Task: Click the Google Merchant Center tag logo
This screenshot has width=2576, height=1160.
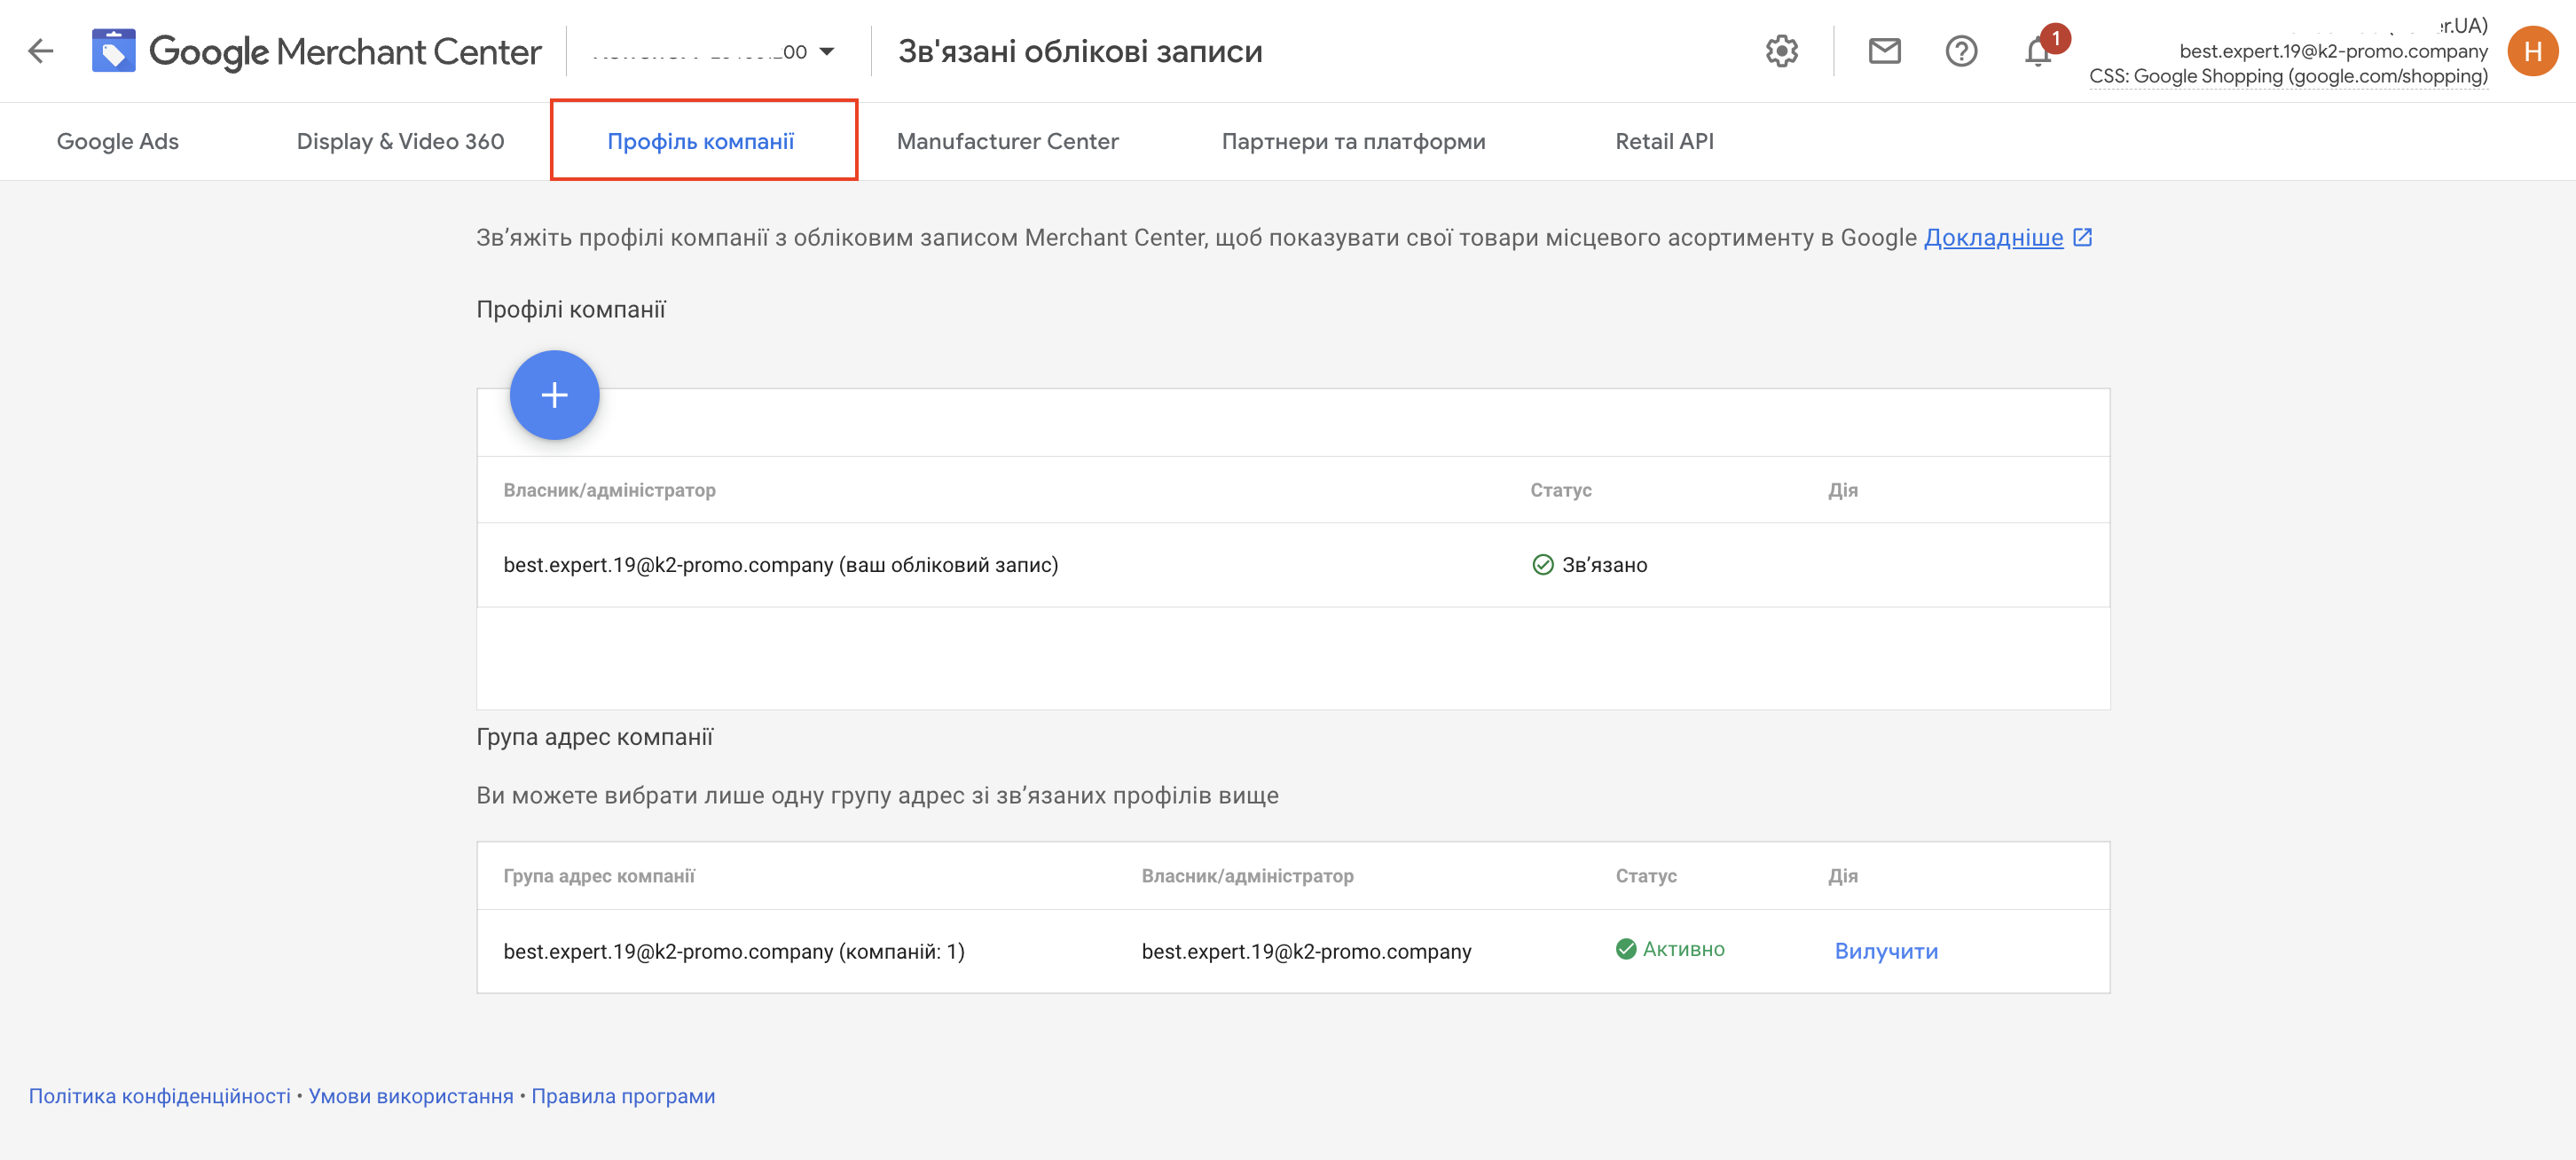Action: point(113,51)
